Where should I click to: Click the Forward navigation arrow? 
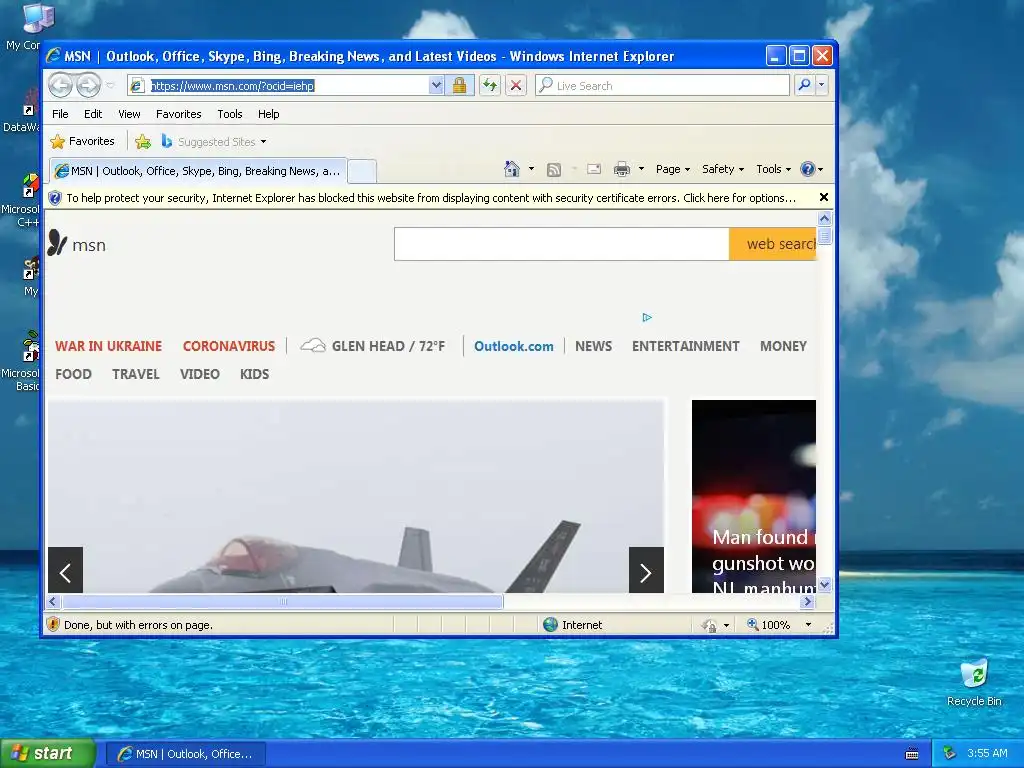point(88,85)
